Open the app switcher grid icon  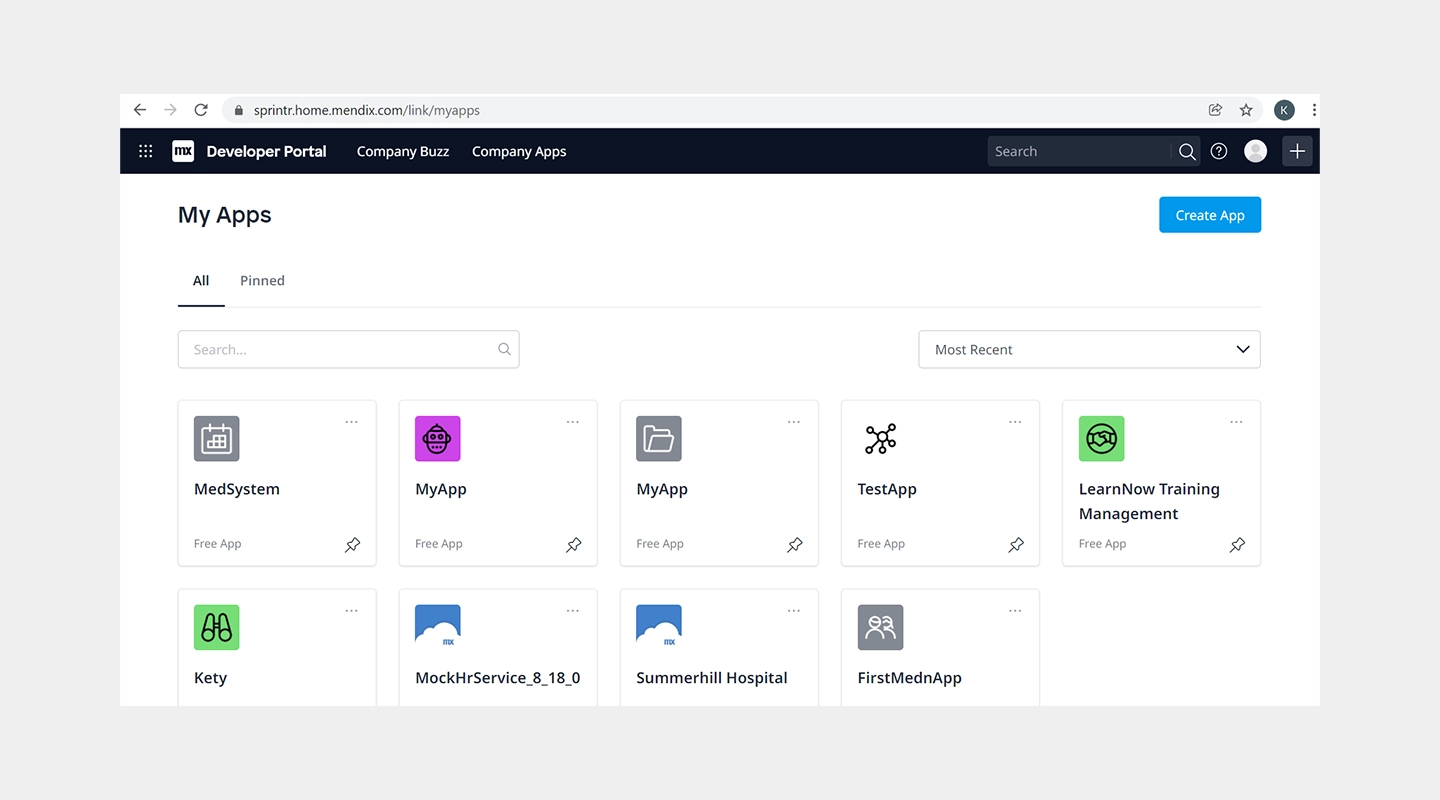click(x=146, y=151)
